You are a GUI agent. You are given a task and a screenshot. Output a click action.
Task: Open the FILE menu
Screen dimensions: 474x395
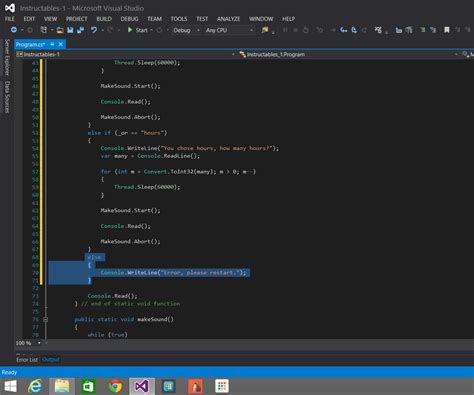10,19
